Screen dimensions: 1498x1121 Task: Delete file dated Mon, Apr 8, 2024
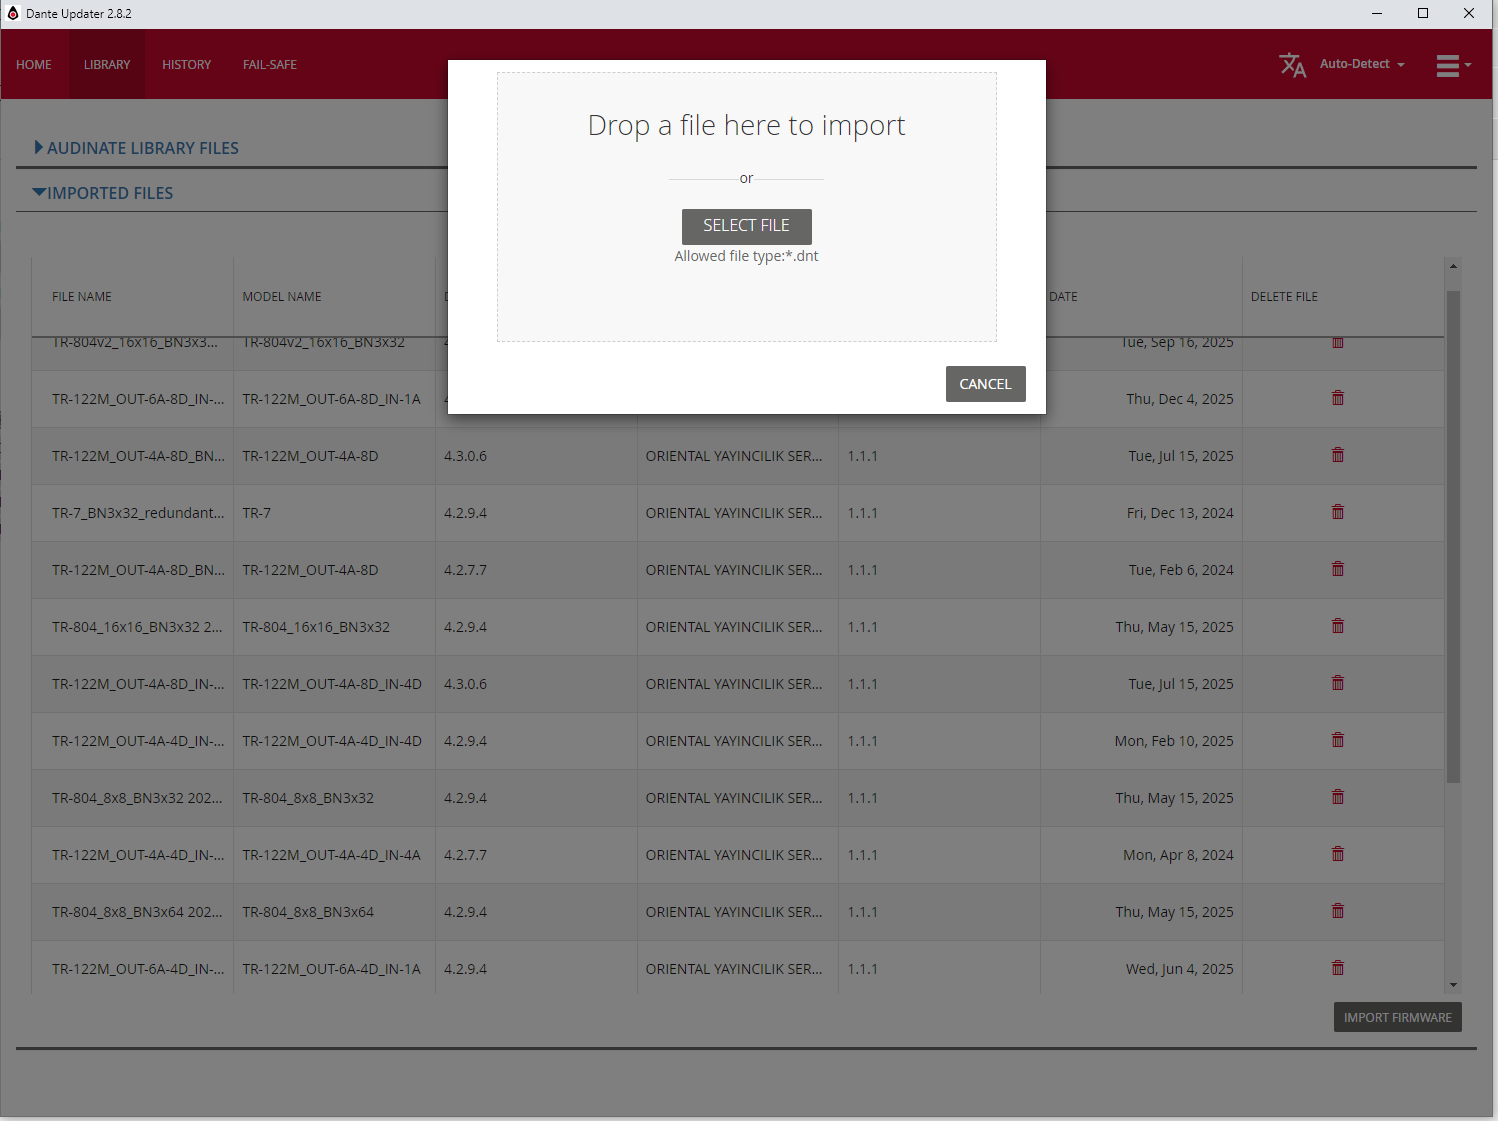click(1337, 854)
